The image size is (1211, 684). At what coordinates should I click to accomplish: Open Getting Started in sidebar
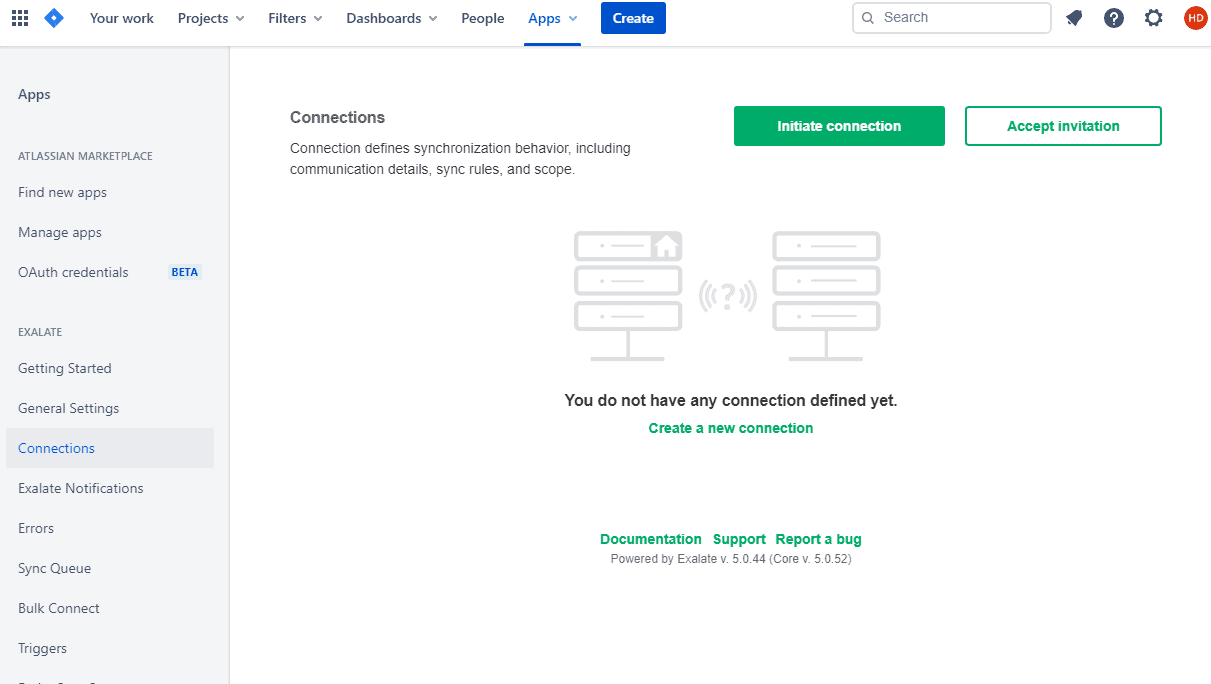tap(65, 368)
